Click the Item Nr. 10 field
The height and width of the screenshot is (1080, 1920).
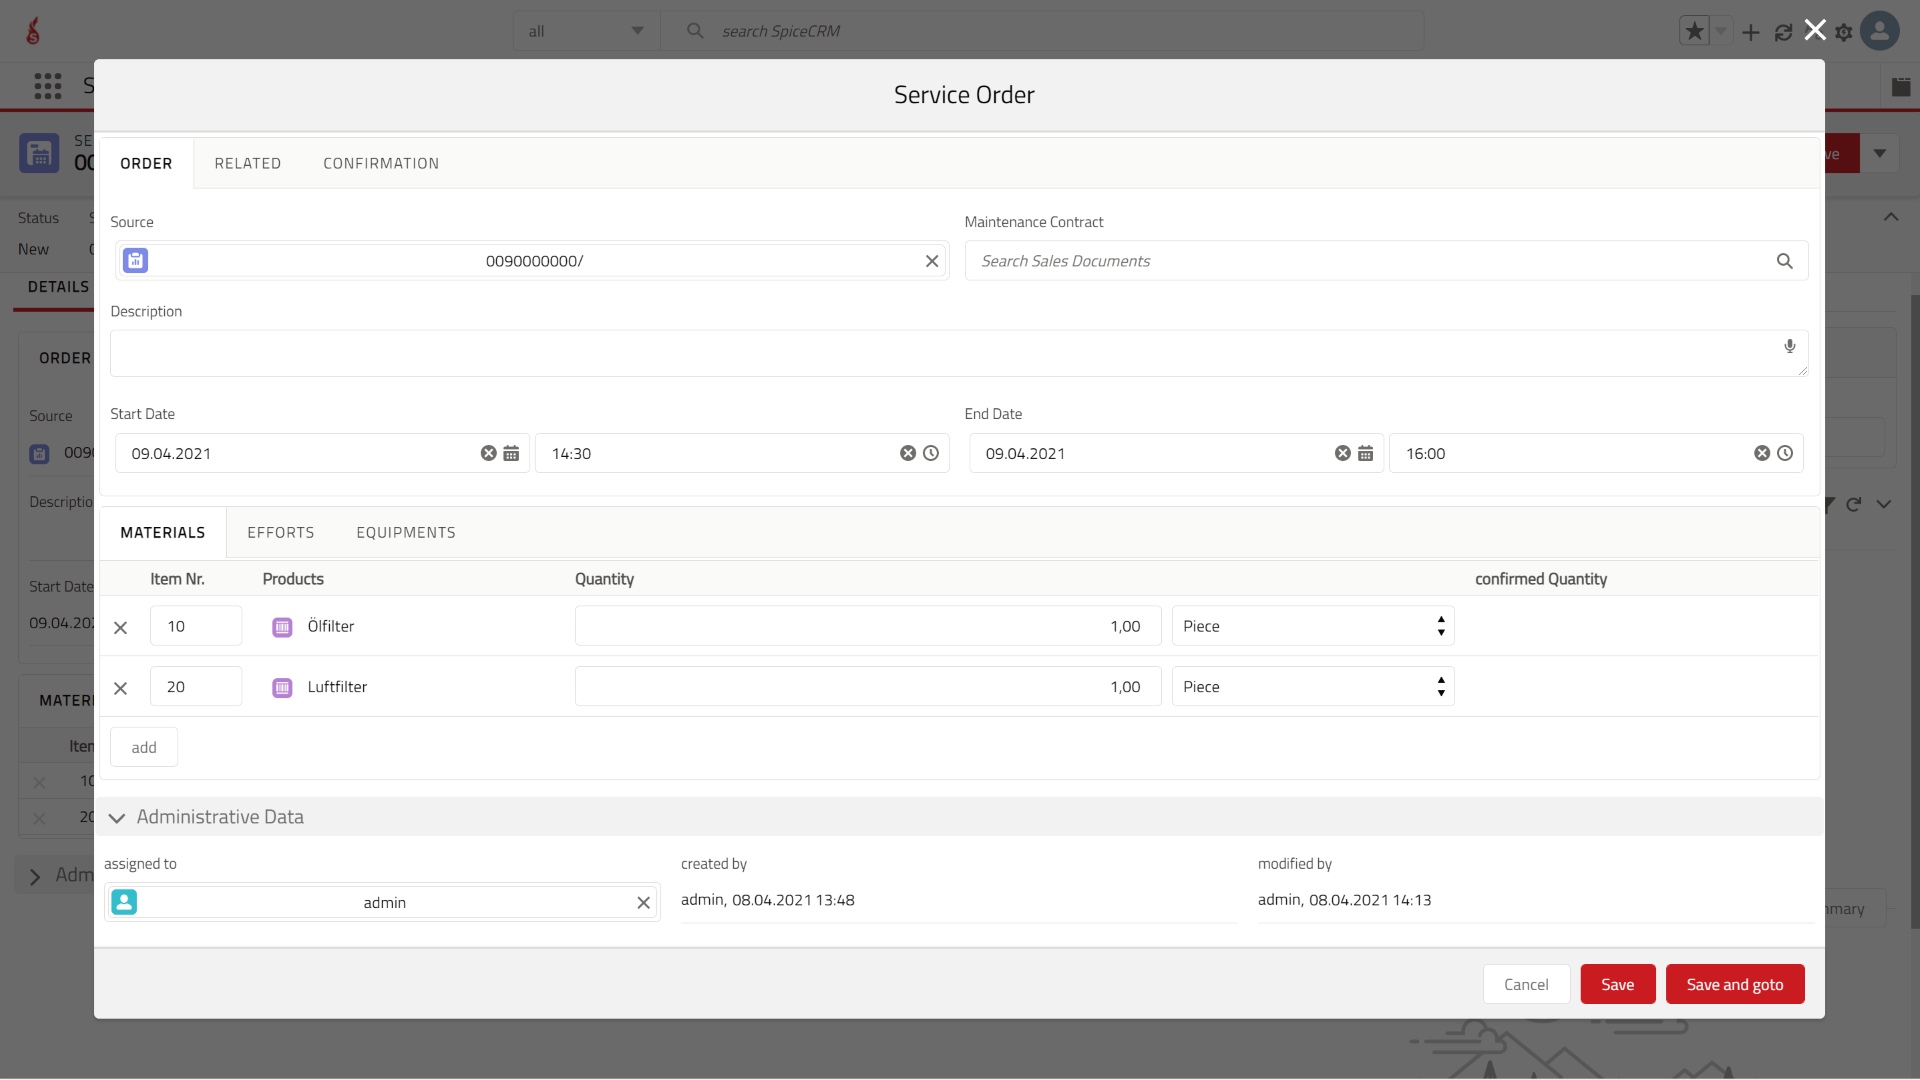tap(196, 626)
